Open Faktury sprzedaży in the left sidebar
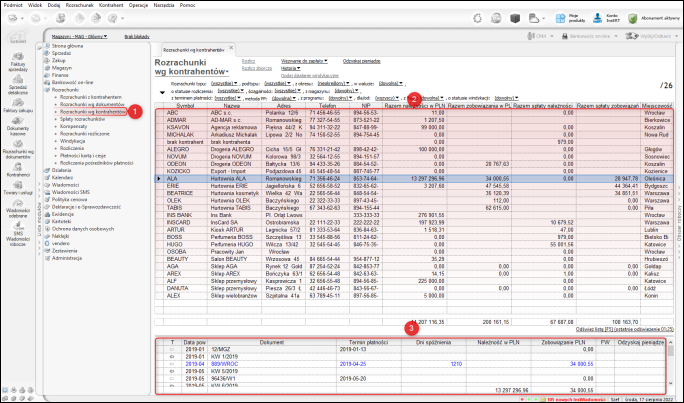Image resolution: width=684 pixels, height=403 pixels. pyautogui.click(x=19, y=62)
